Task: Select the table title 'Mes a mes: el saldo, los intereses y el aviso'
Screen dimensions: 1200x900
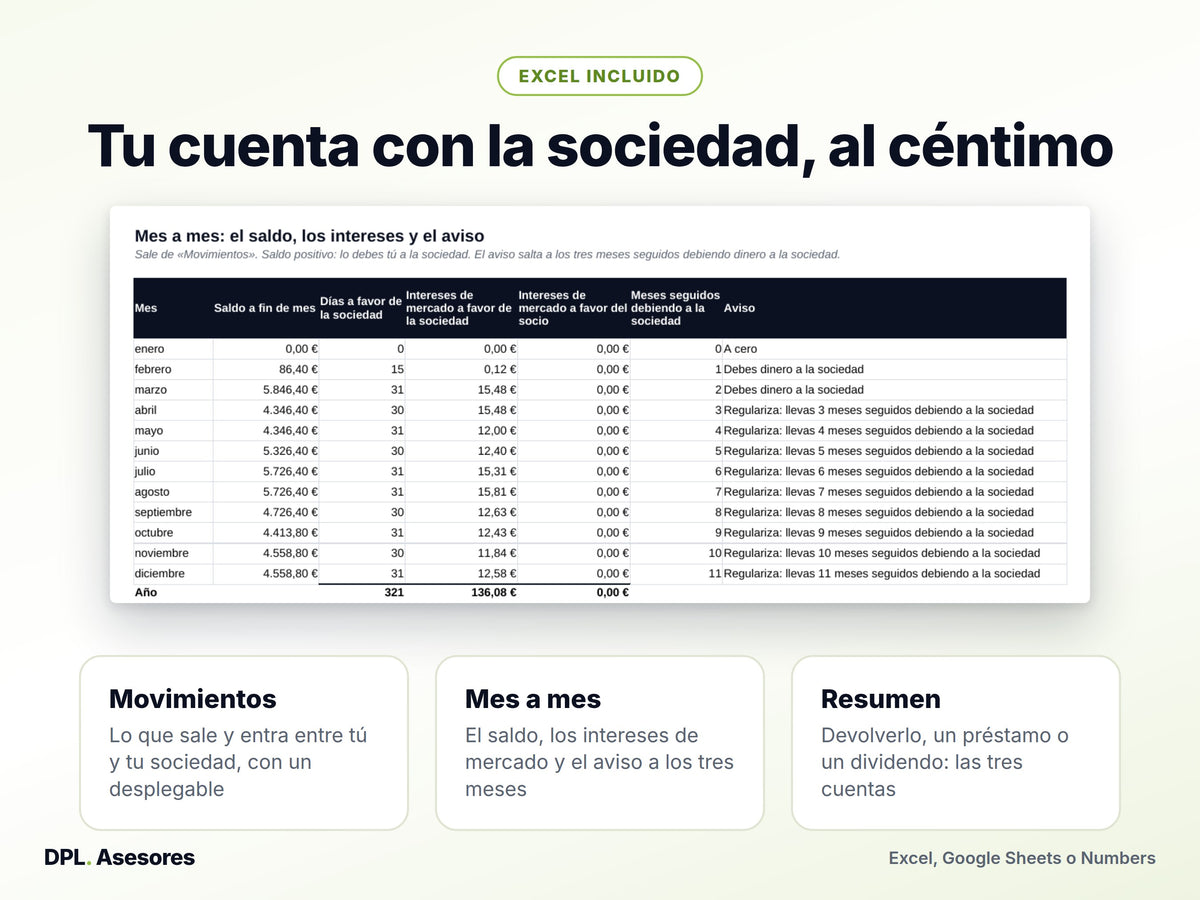Action: click(310, 236)
